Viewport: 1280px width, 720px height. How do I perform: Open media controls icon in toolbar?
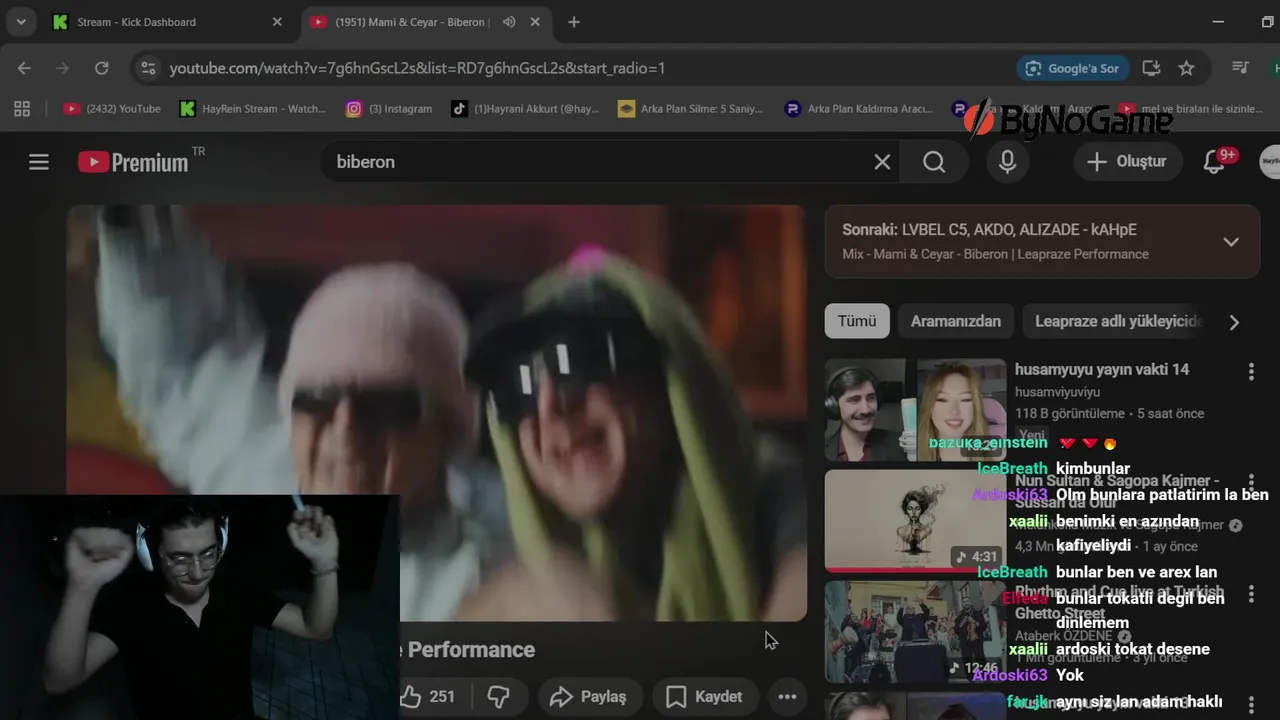(x=1240, y=68)
